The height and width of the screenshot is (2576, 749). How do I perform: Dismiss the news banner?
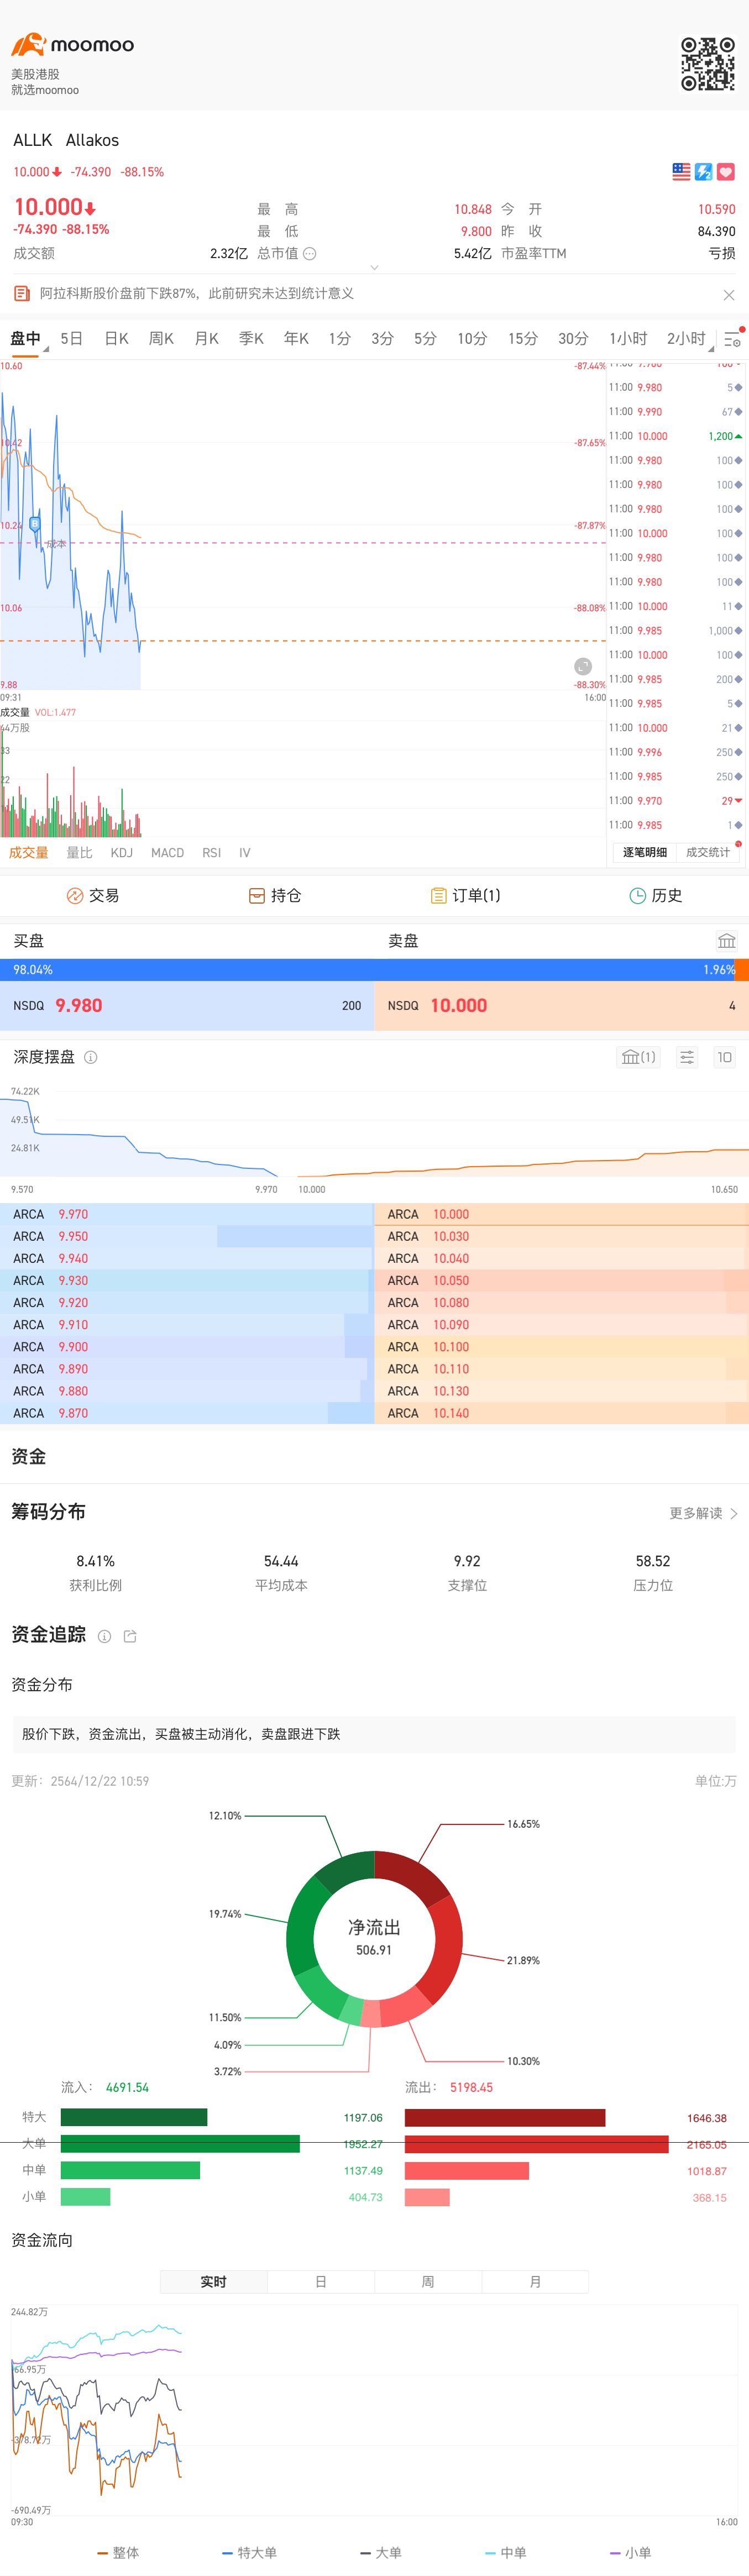point(729,295)
